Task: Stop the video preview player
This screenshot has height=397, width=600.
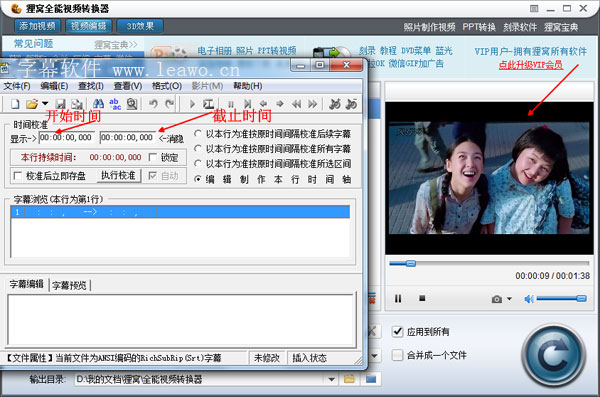Action: pos(422,298)
